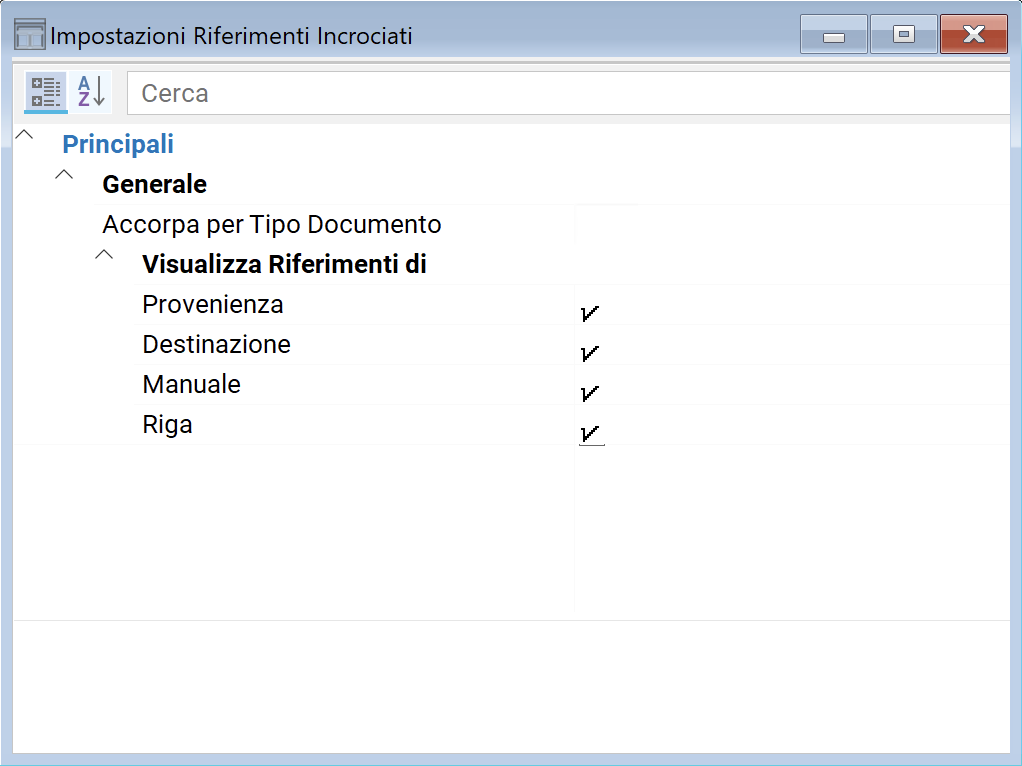Select the Provenienza label

point(213,304)
